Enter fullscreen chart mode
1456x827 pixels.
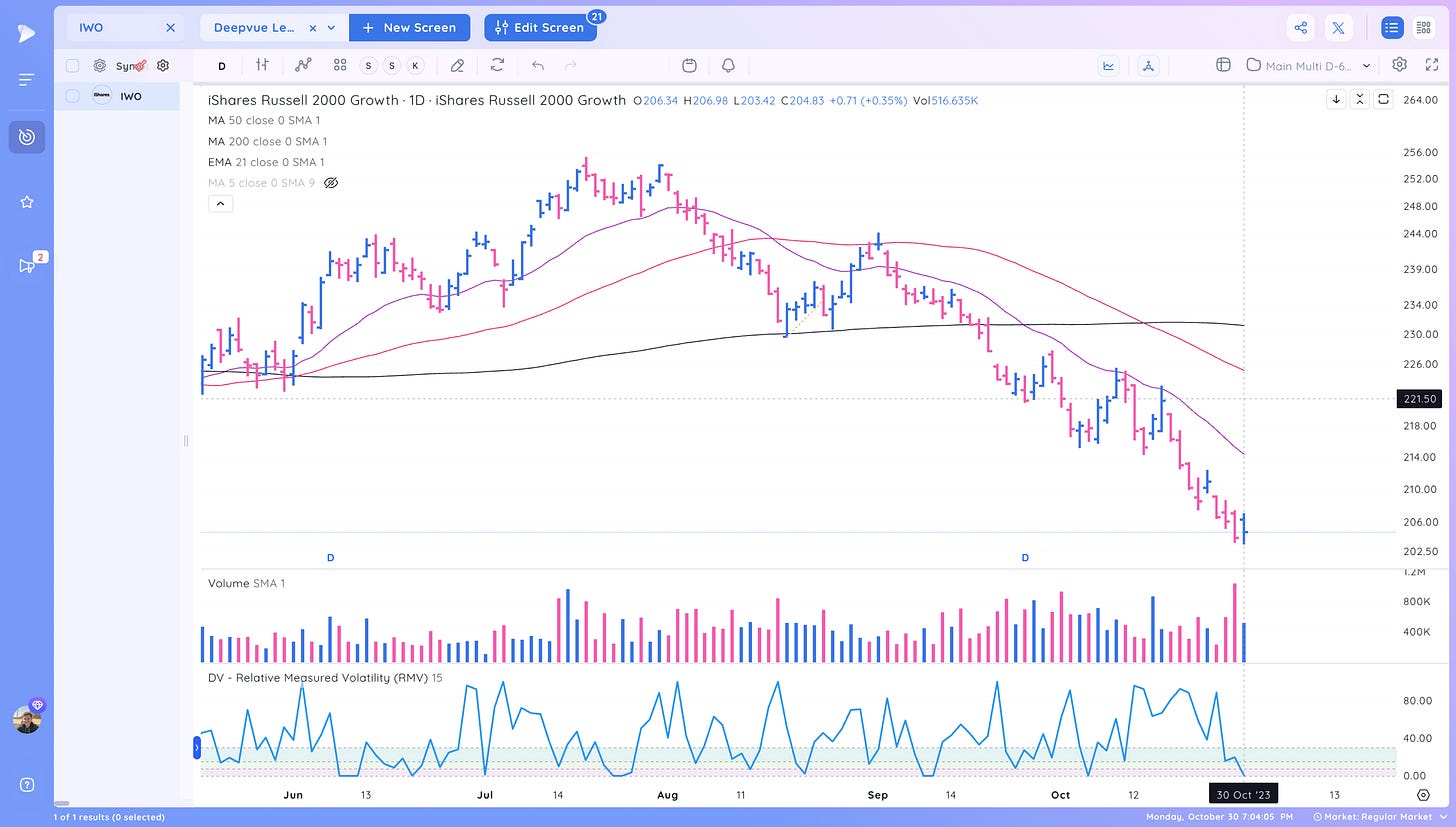1432,65
